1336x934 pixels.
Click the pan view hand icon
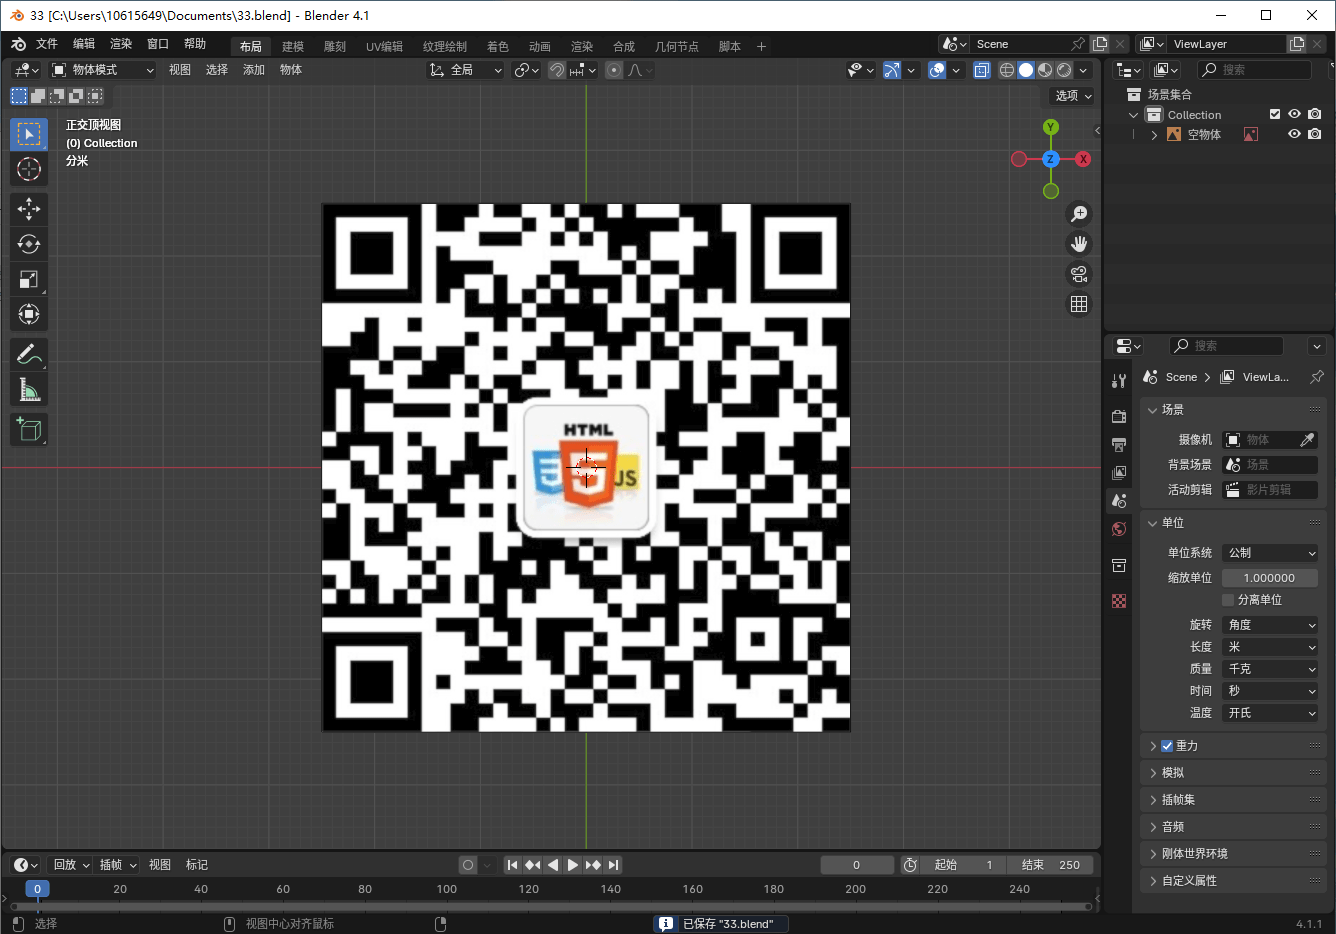point(1079,244)
